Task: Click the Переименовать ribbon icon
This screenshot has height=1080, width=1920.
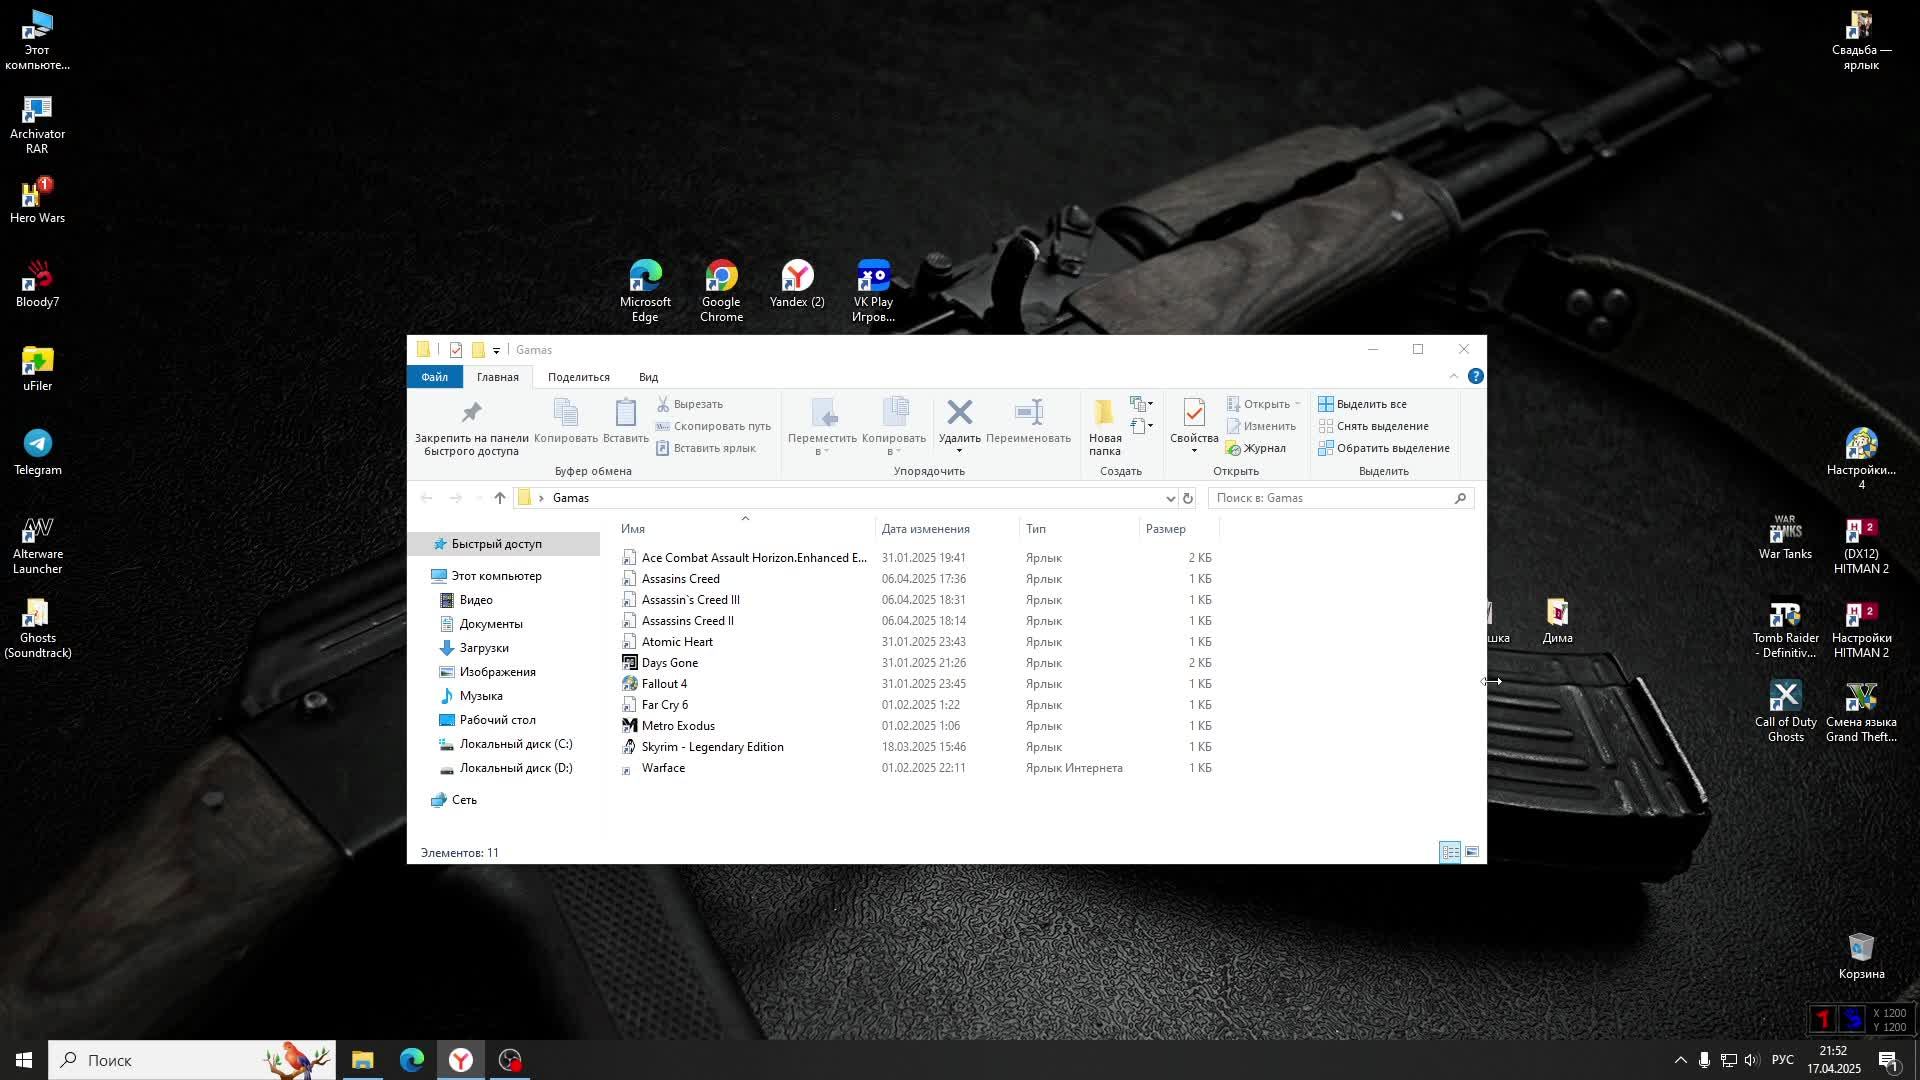Action: [1028, 412]
